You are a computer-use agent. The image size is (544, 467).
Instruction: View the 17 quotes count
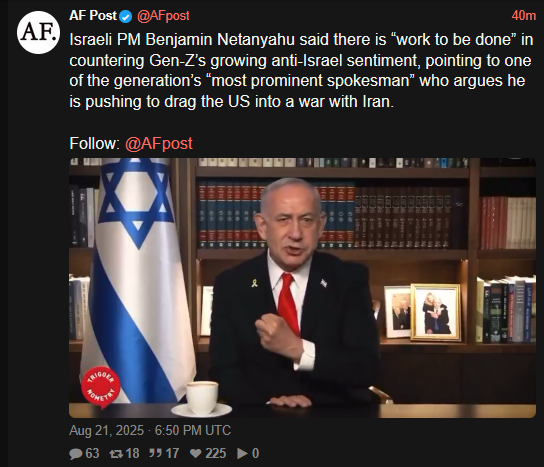click(172, 453)
